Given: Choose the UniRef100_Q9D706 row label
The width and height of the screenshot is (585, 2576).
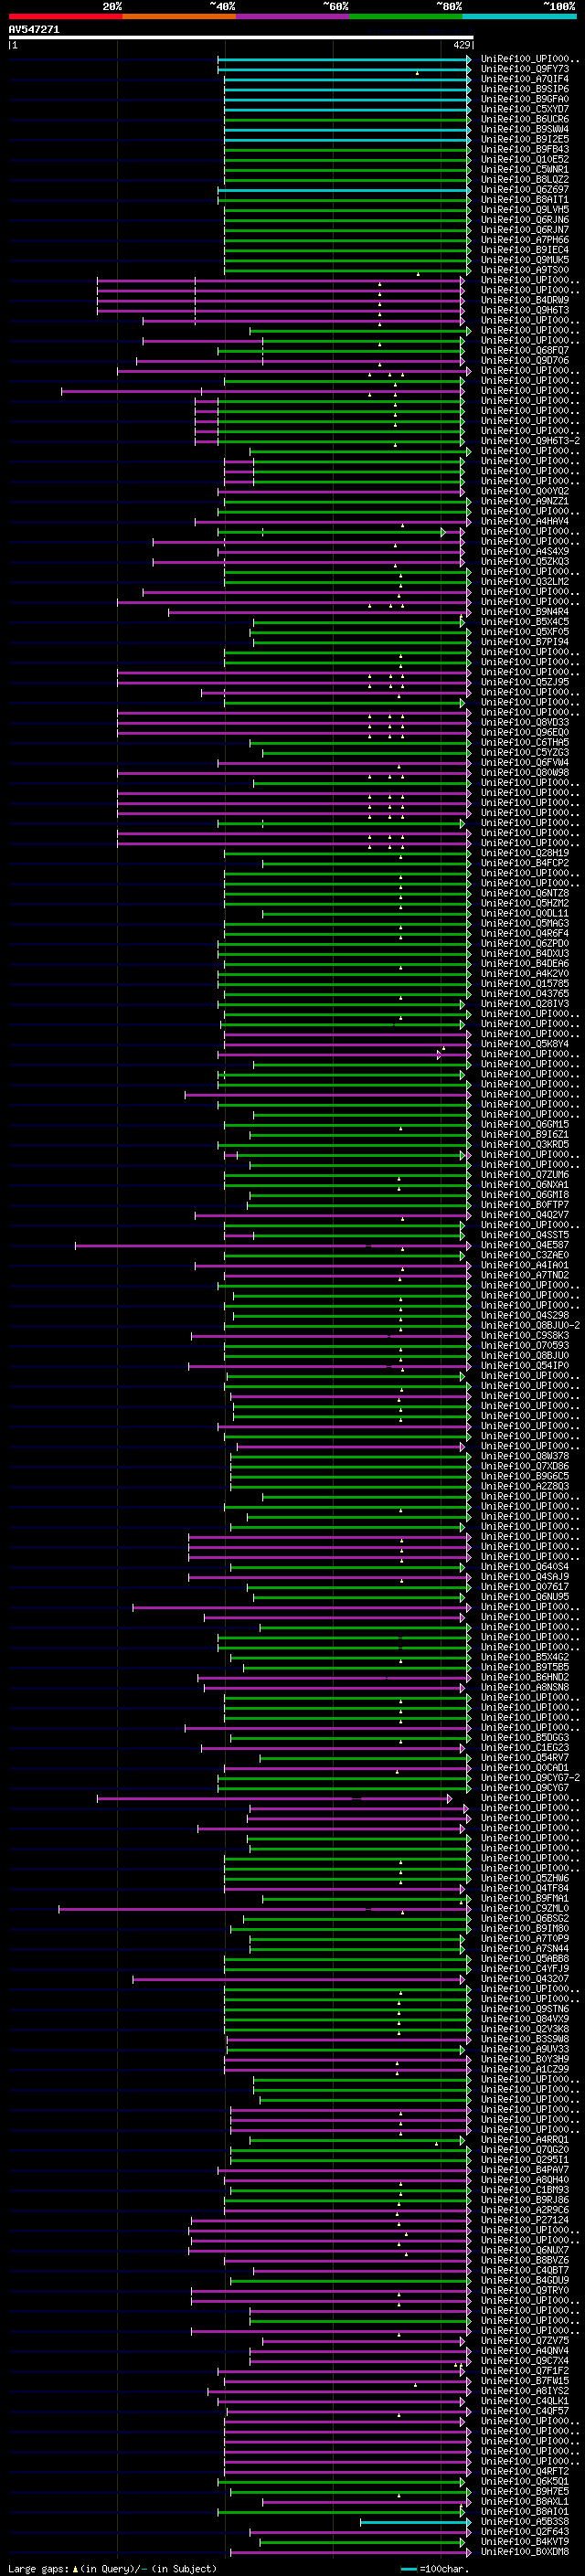Looking at the screenshot, I should (x=524, y=360).
